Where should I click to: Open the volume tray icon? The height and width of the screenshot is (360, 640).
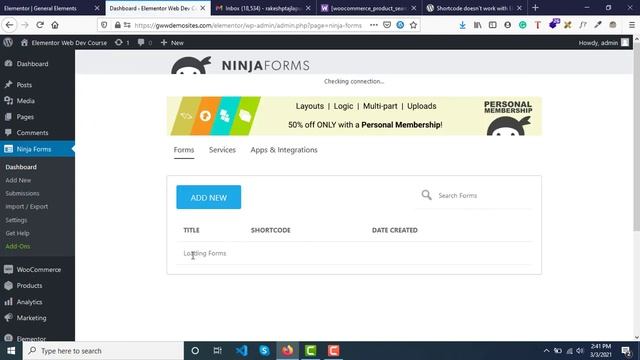point(580,351)
